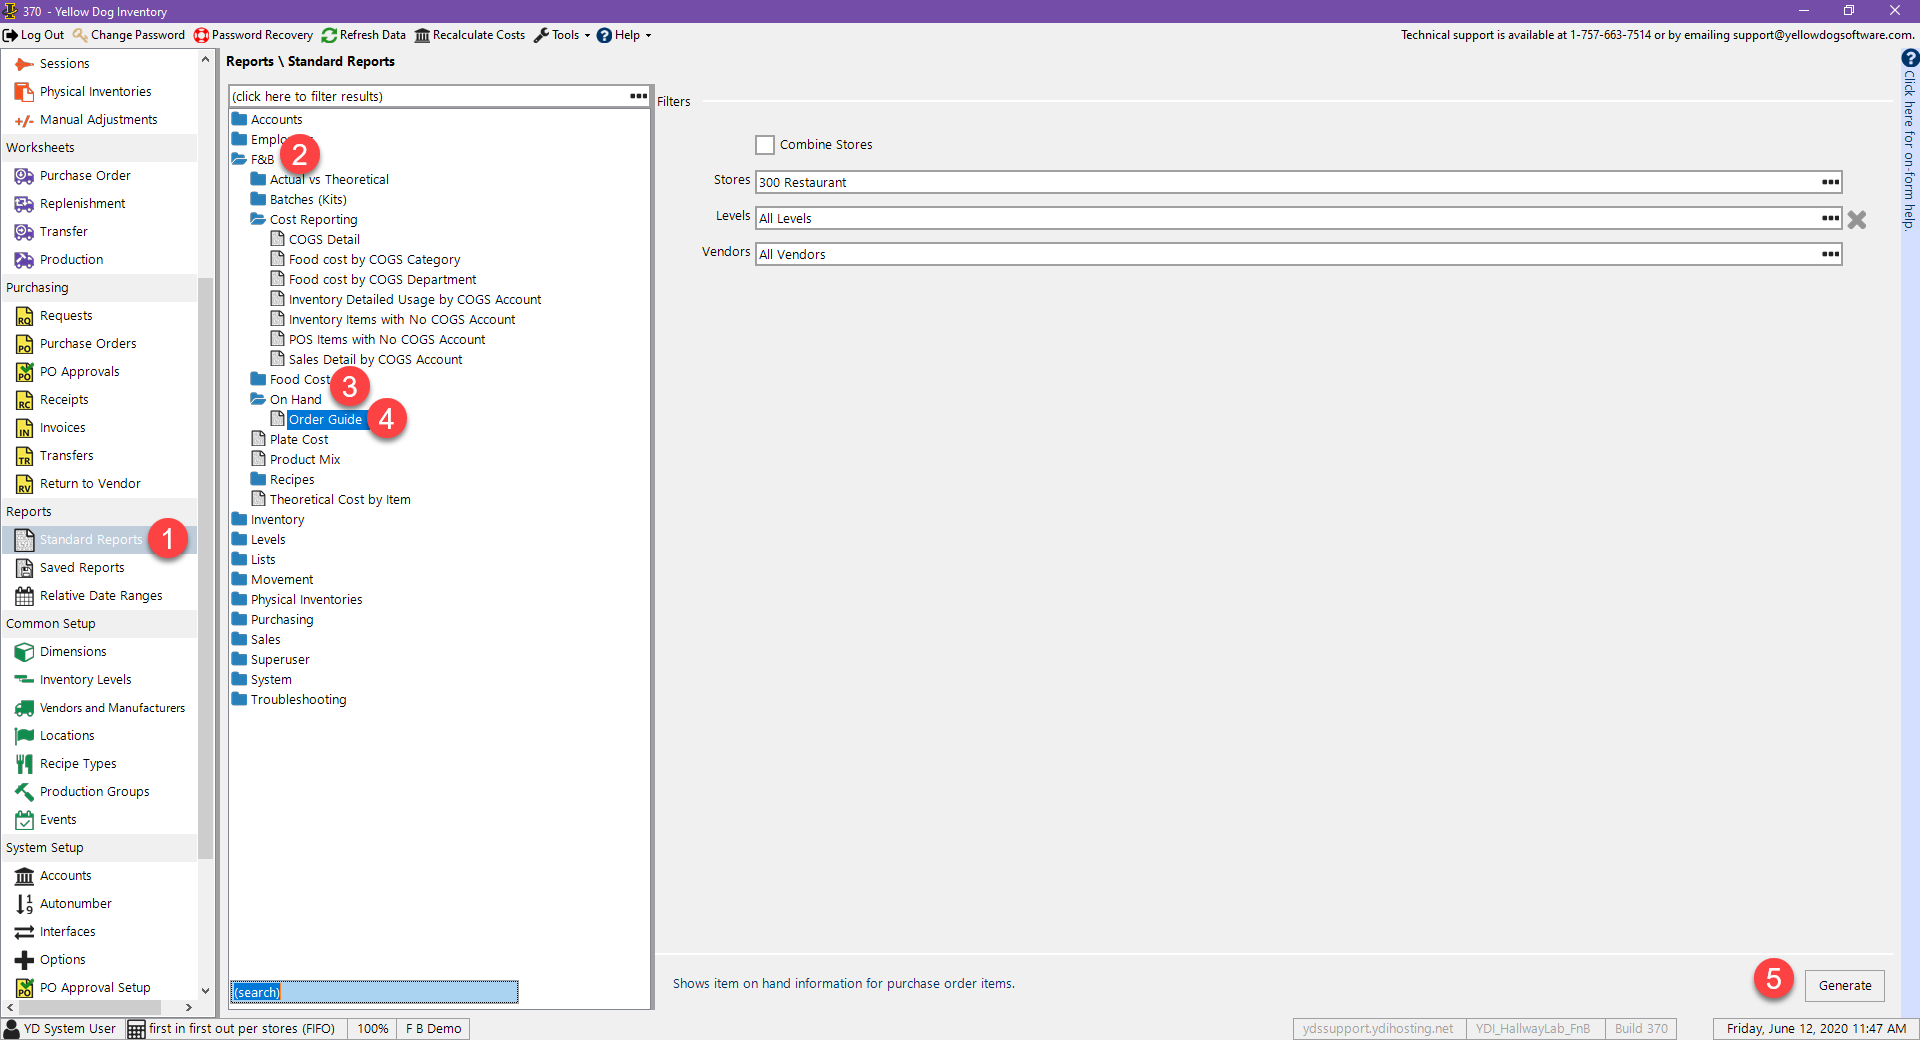This screenshot has height=1040, width=1920.
Task: Open the Production worksheet
Action: tap(71, 259)
